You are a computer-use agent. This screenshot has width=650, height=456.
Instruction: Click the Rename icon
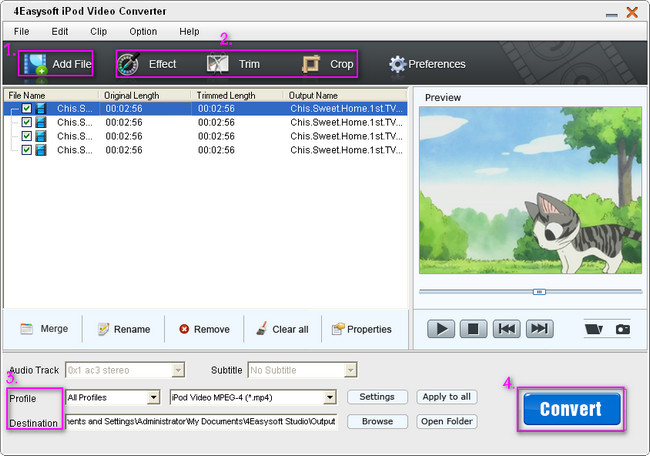103,329
